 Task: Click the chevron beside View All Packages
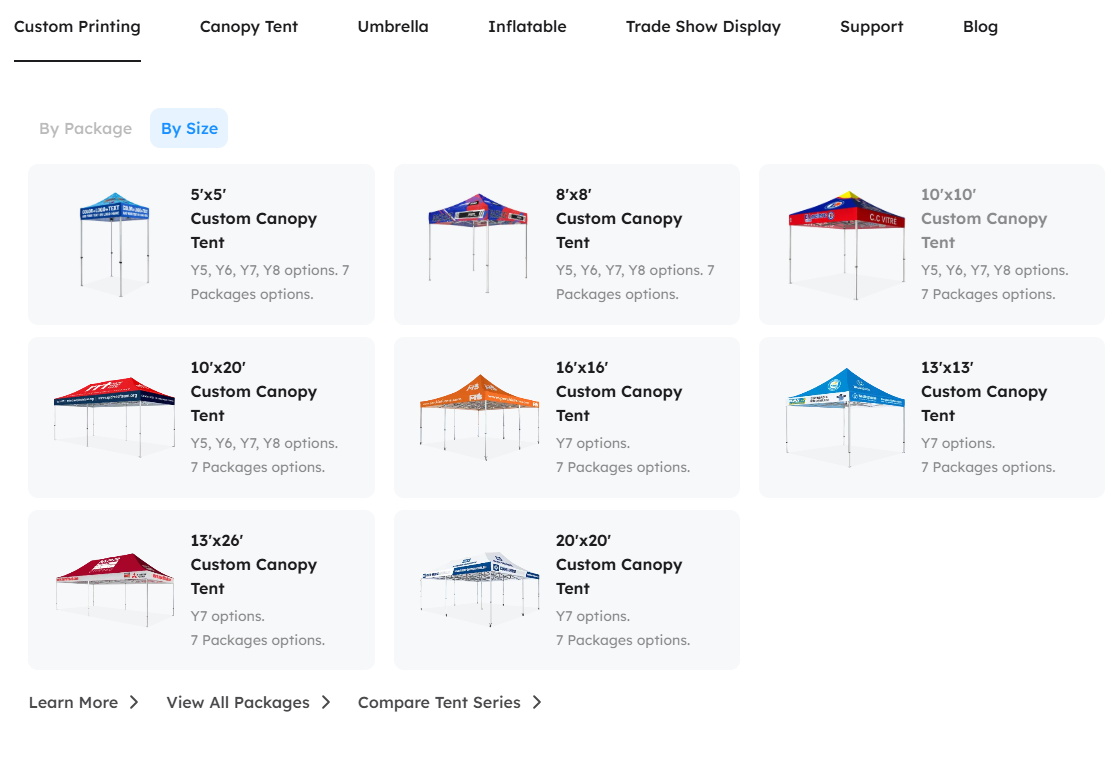[326, 702]
